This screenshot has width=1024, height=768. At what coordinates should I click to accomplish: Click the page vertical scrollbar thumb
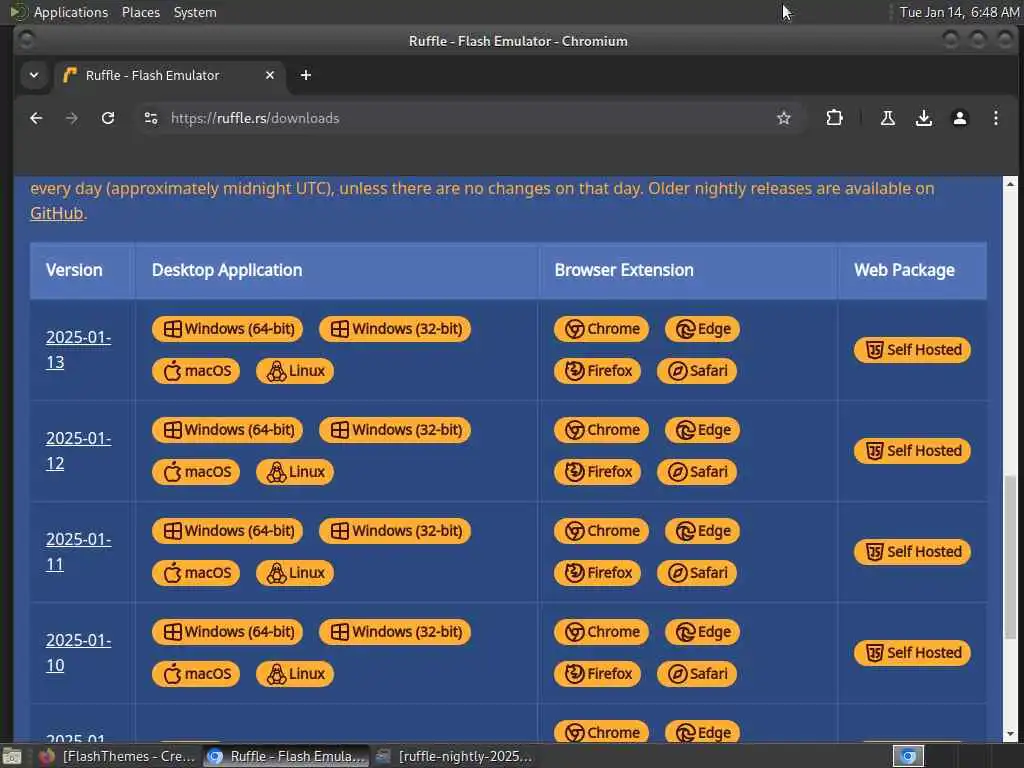click(x=1010, y=557)
